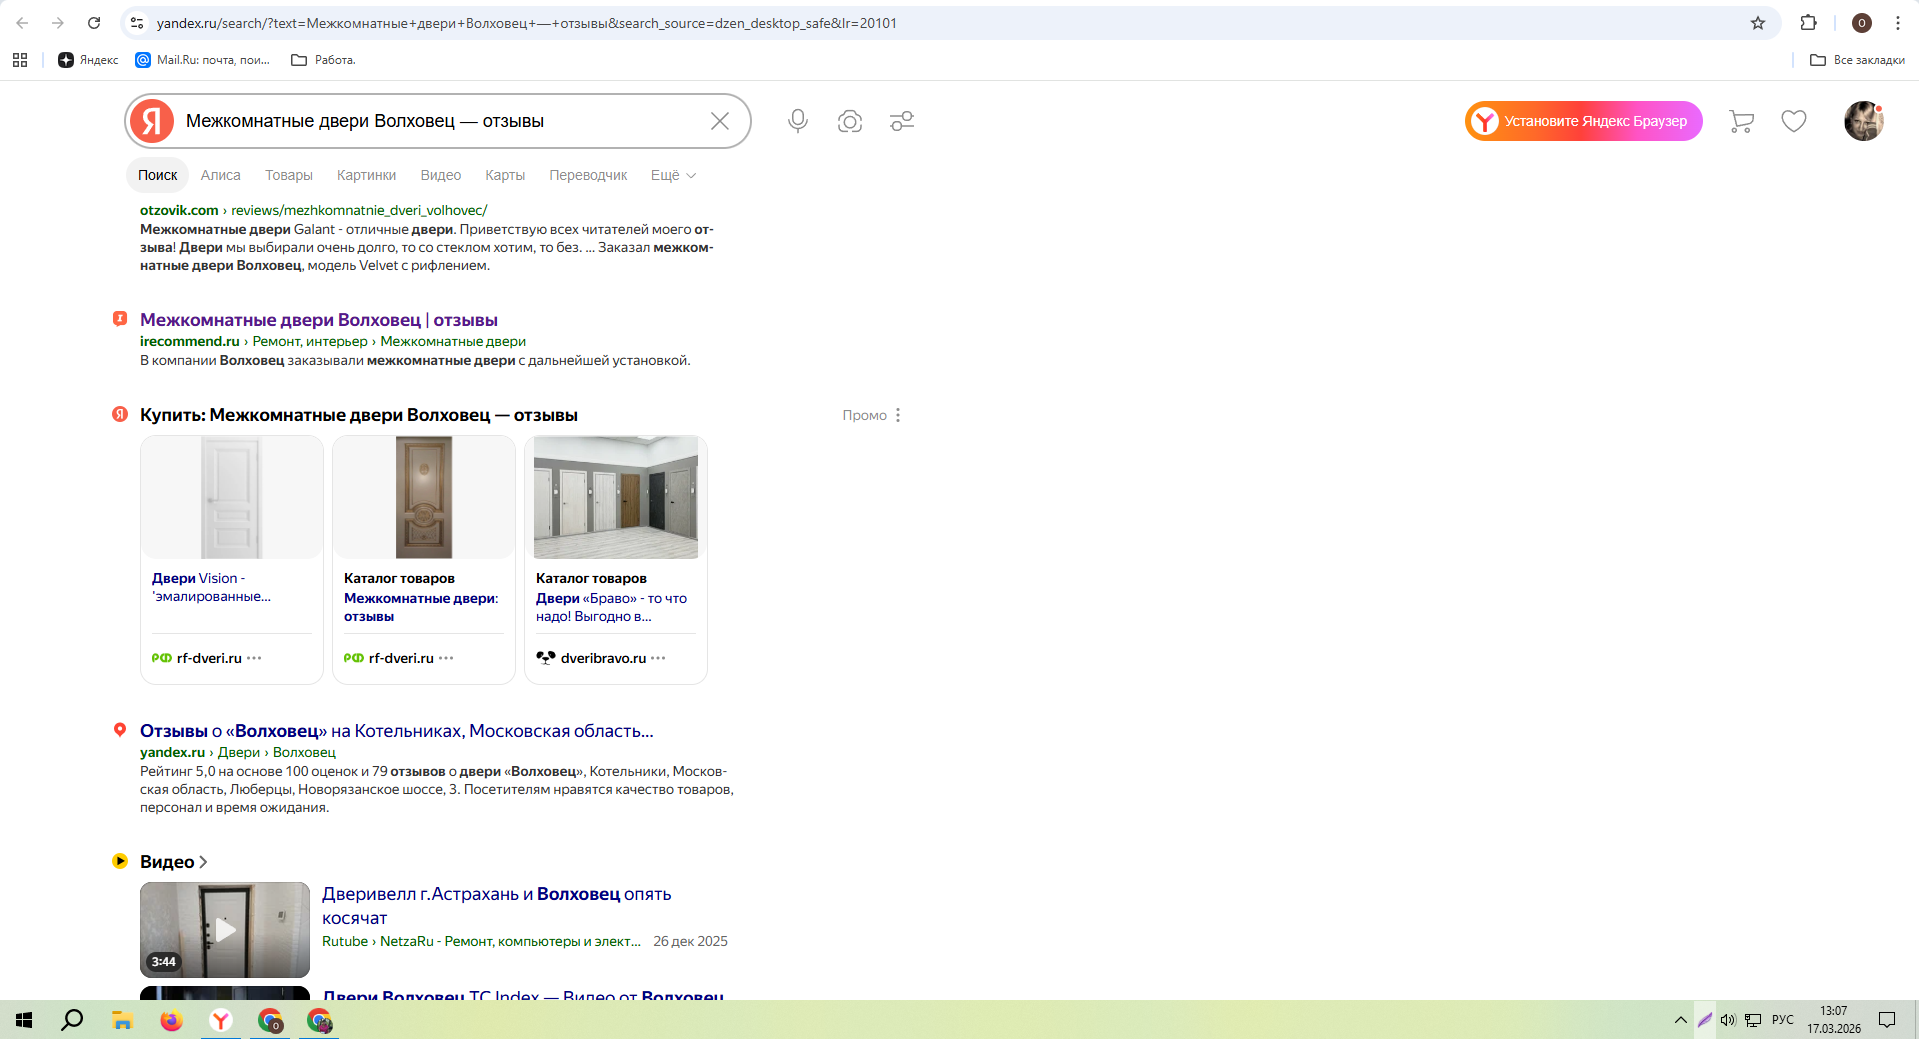
Task: Open search settings sliders icon
Action: (x=902, y=121)
